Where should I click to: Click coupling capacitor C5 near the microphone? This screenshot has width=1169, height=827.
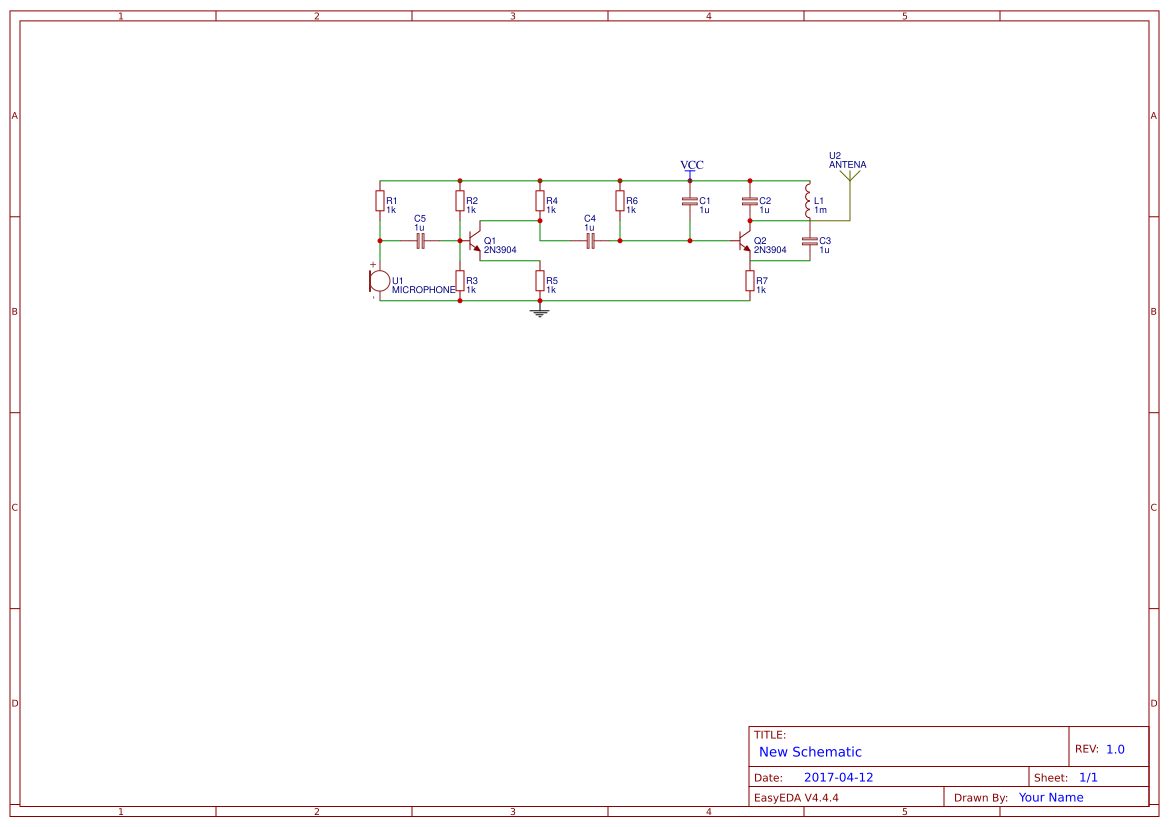click(422, 240)
